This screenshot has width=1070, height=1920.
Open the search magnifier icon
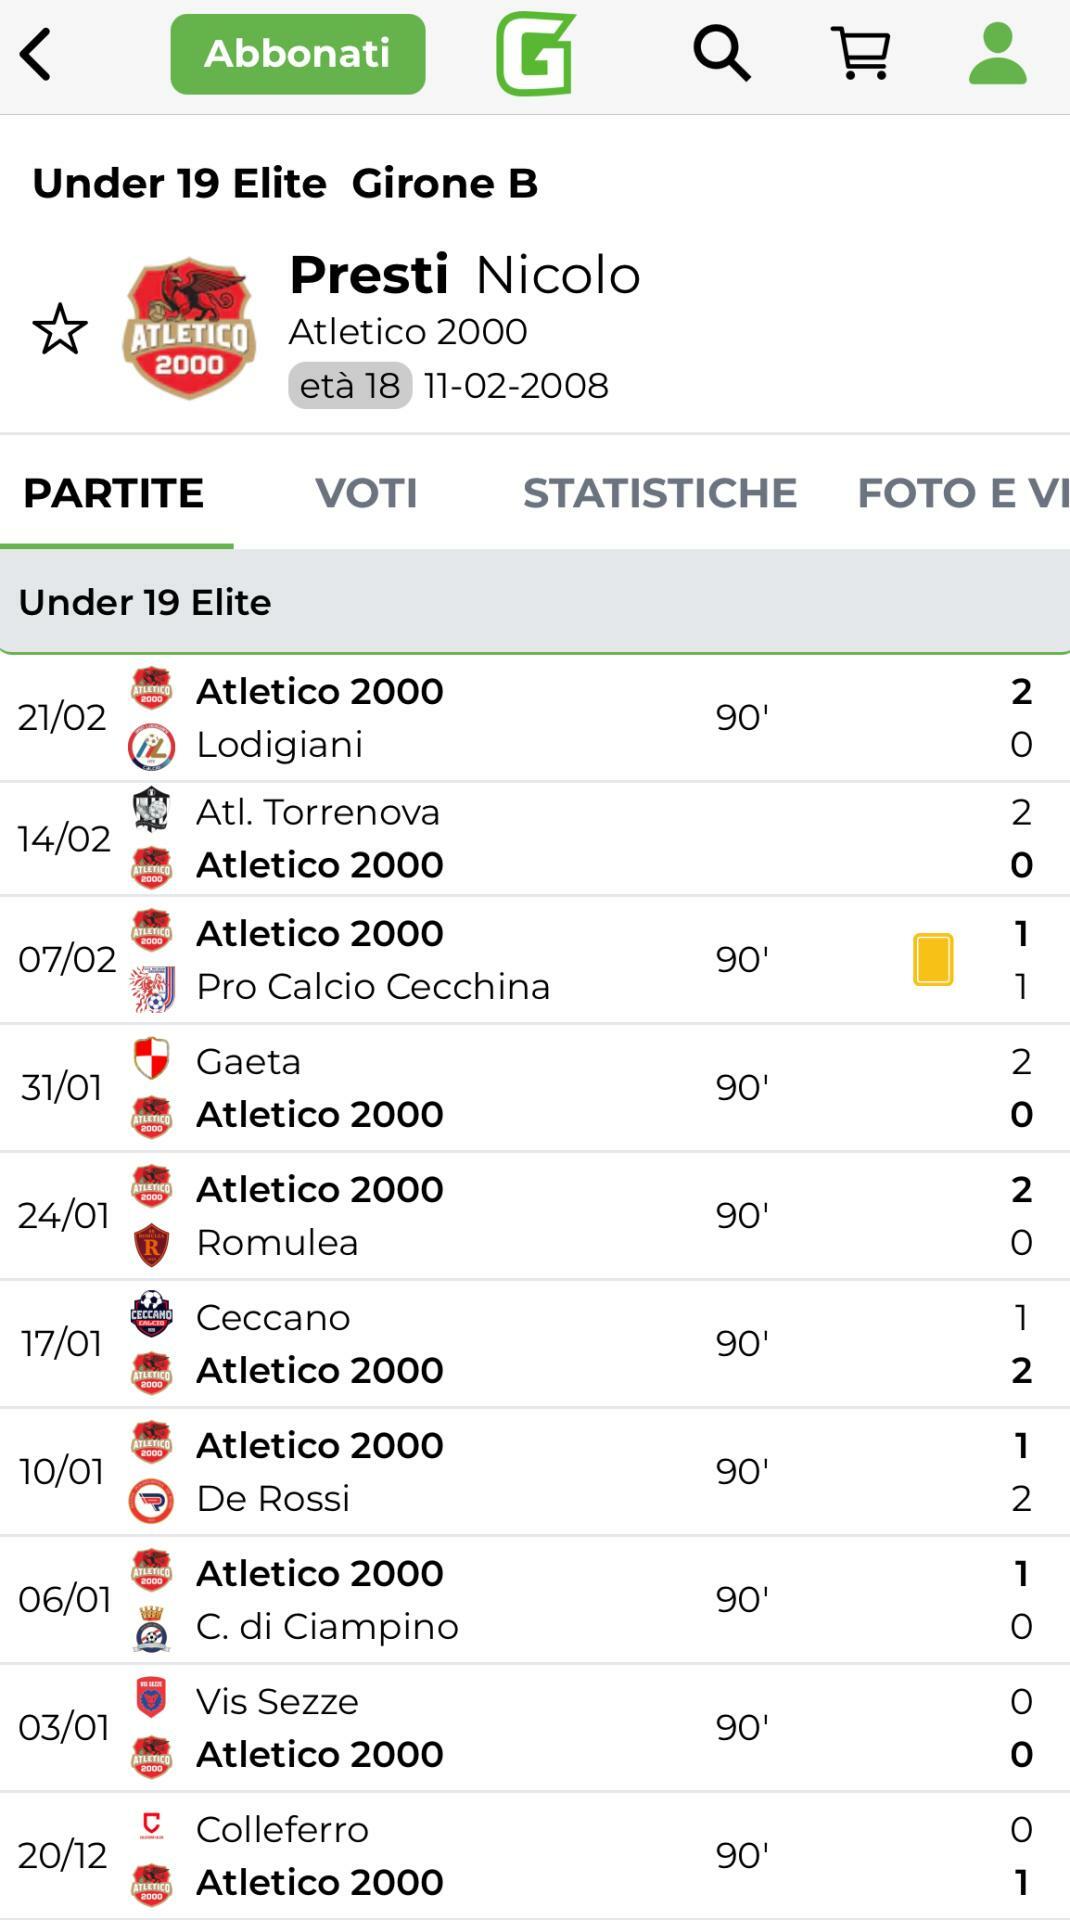pos(721,54)
